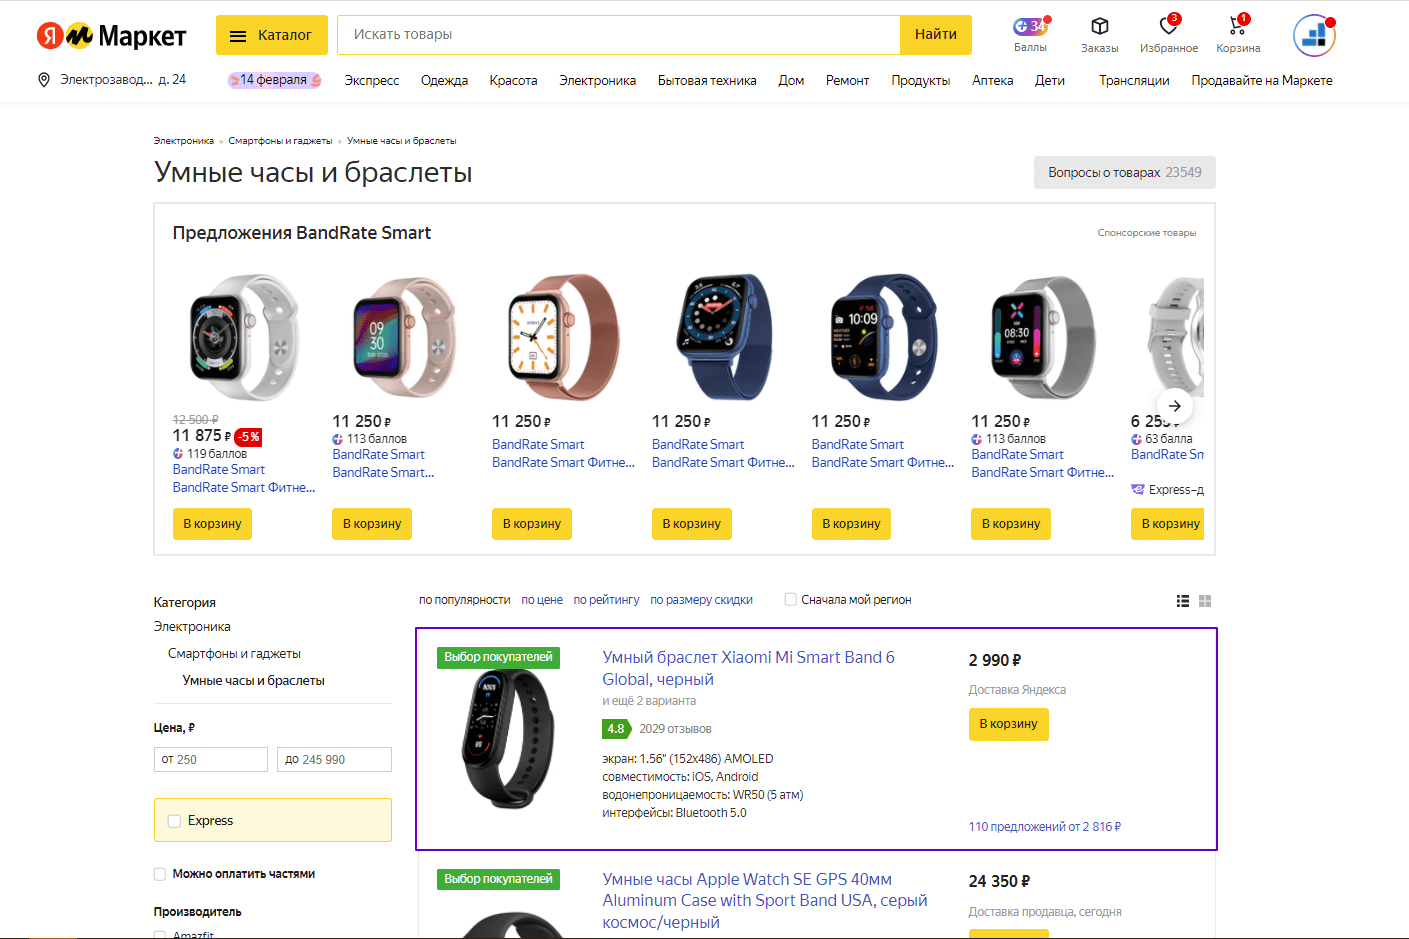Open the Каталог dropdown menu
Screen dimensions: 1409x939
click(x=272, y=35)
